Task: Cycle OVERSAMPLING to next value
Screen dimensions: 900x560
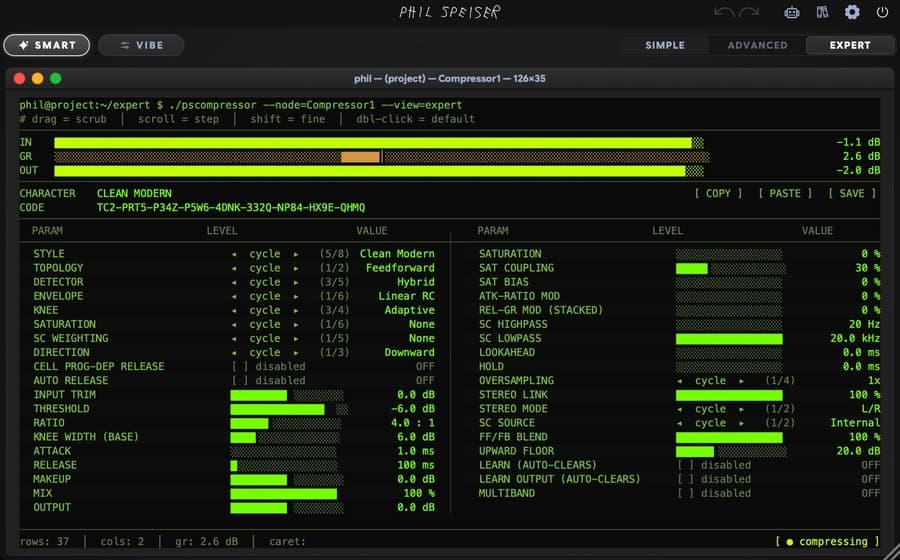Action: coord(742,380)
